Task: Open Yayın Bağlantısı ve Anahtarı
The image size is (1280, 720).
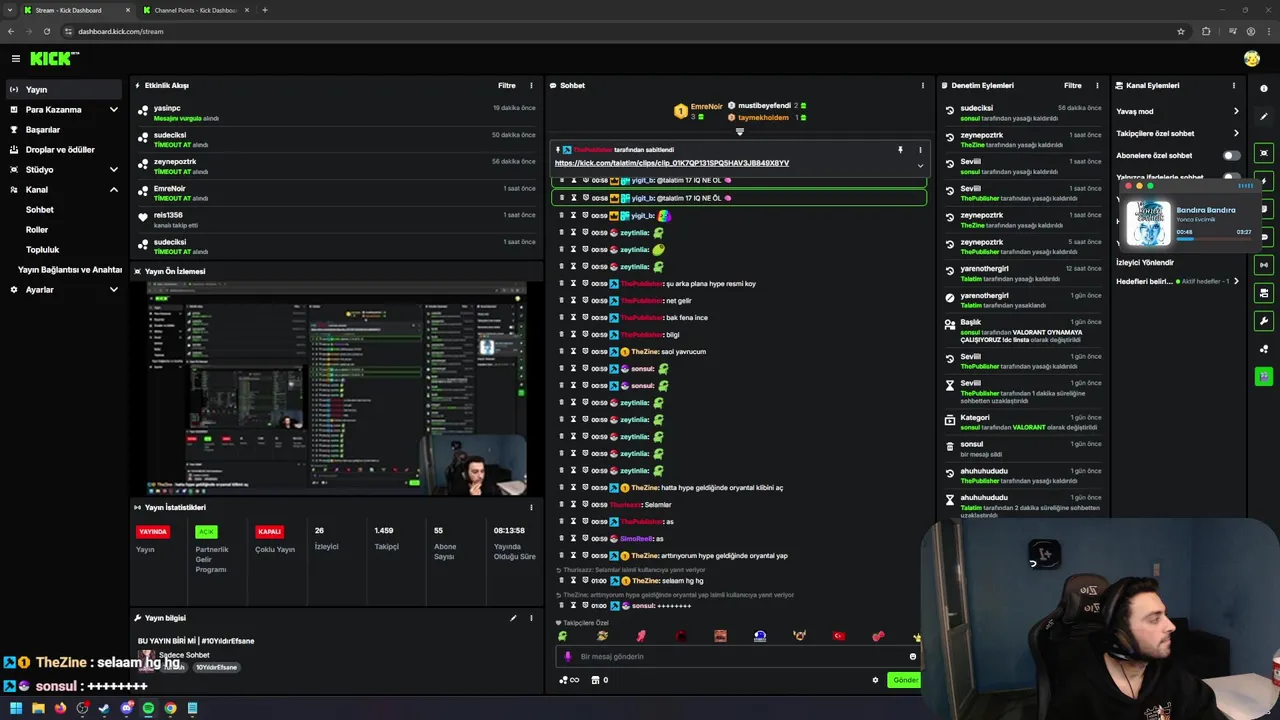Action: pos(69,269)
